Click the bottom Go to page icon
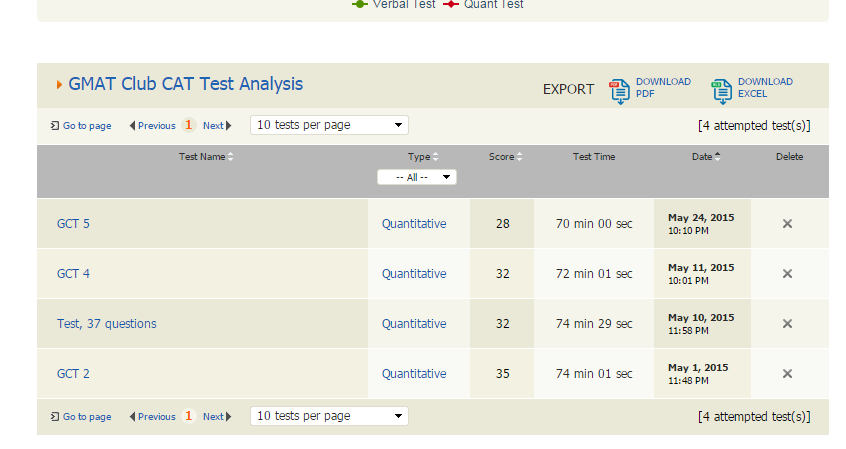 pos(54,417)
